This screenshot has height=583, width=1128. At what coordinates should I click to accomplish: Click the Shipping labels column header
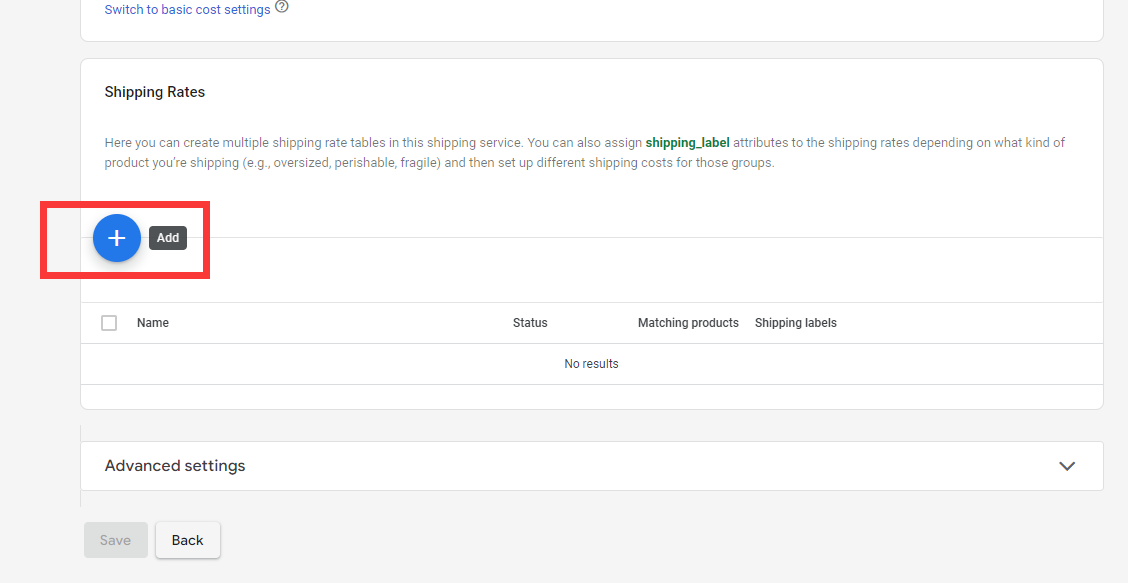[795, 323]
